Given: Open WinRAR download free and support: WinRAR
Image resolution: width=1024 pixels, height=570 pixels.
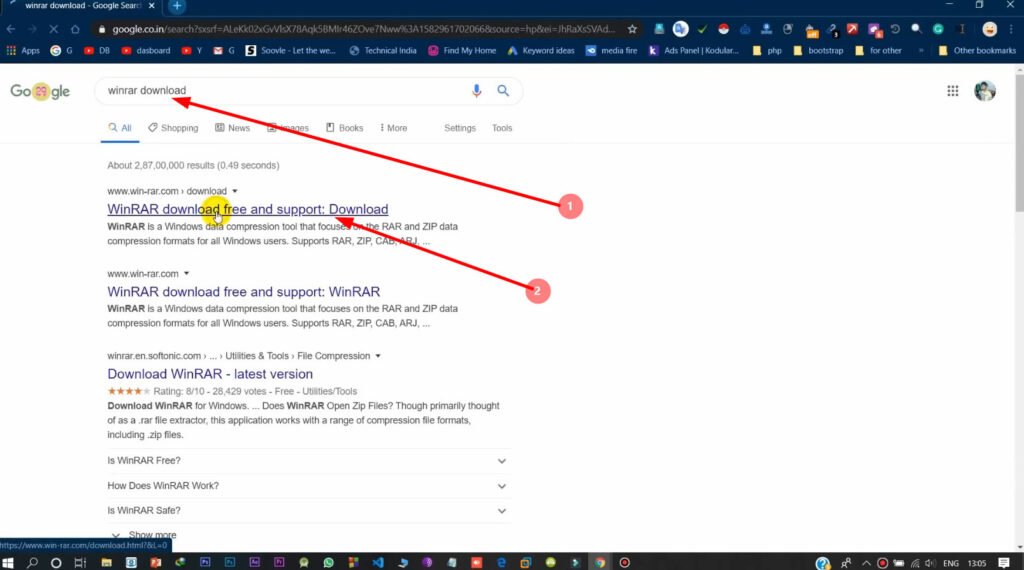Looking at the screenshot, I should 244,291.
